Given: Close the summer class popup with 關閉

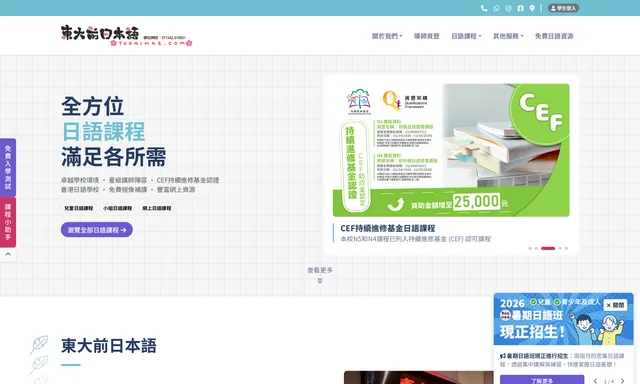Looking at the screenshot, I should [x=615, y=305].
